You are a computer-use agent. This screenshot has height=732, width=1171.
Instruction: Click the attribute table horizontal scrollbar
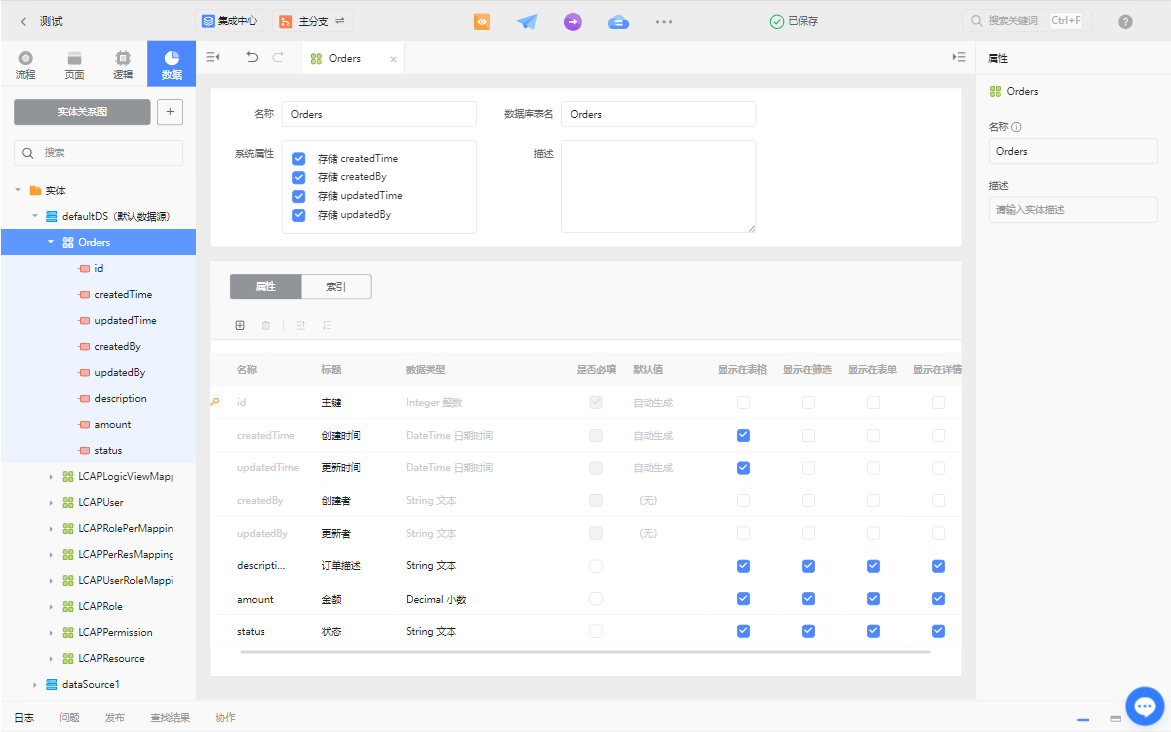(x=586, y=652)
